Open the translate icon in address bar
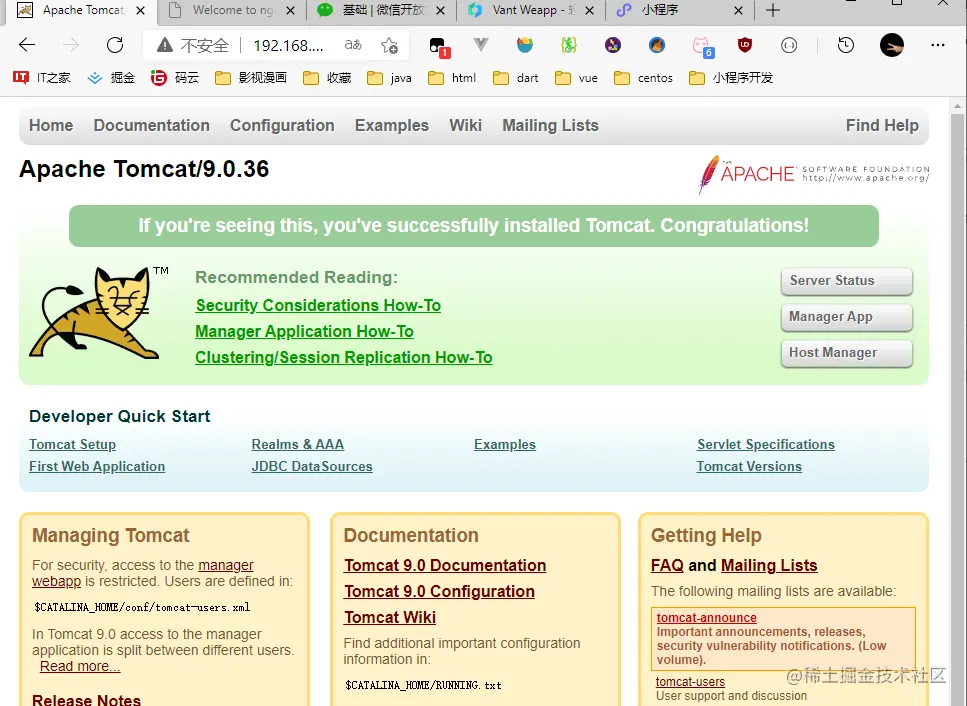The width and height of the screenshot is (967, 706). [x=353, y=45]
